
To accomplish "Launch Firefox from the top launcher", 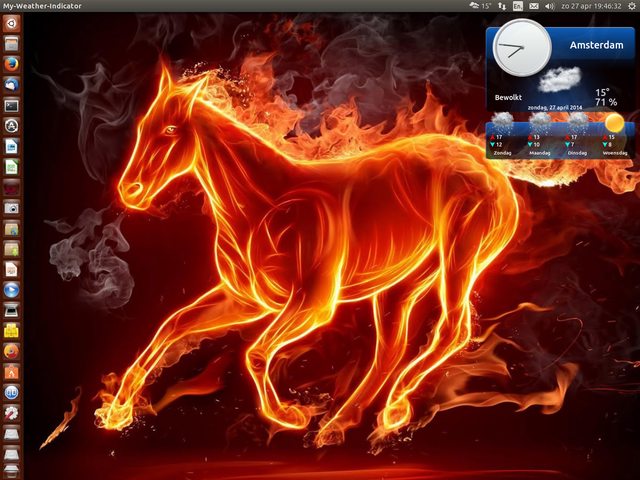I will click(x=11, y=64).
